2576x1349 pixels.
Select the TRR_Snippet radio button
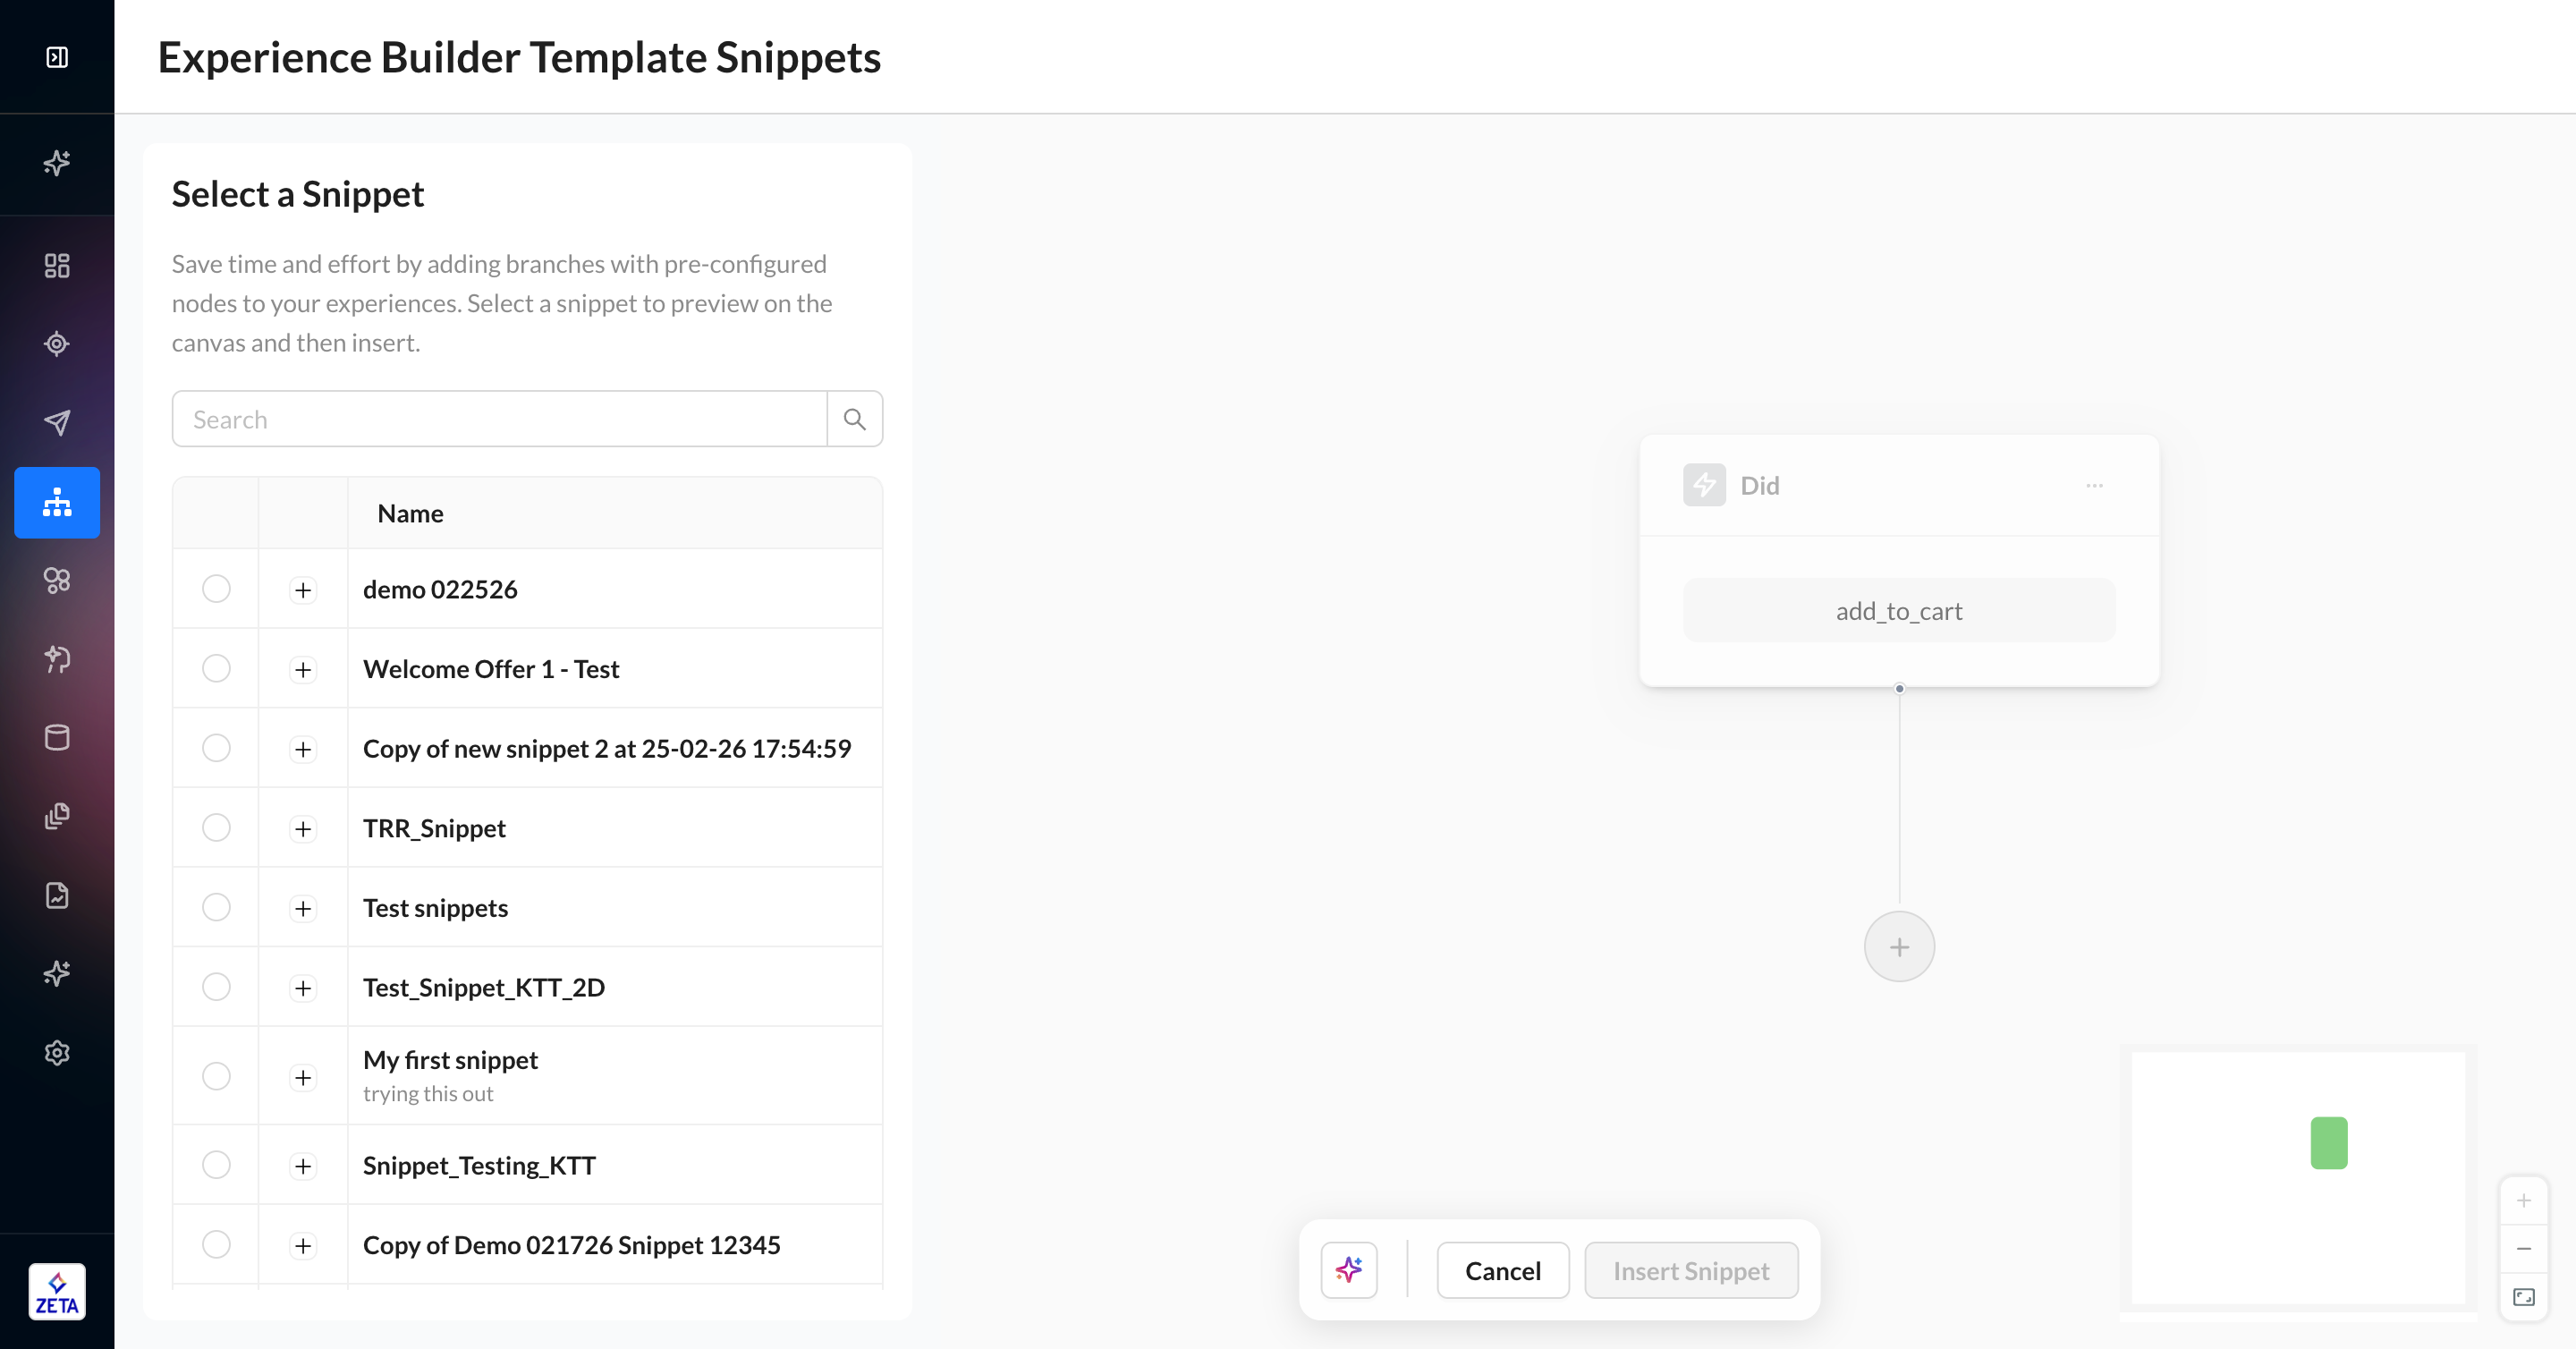click(x=216, y=828)
